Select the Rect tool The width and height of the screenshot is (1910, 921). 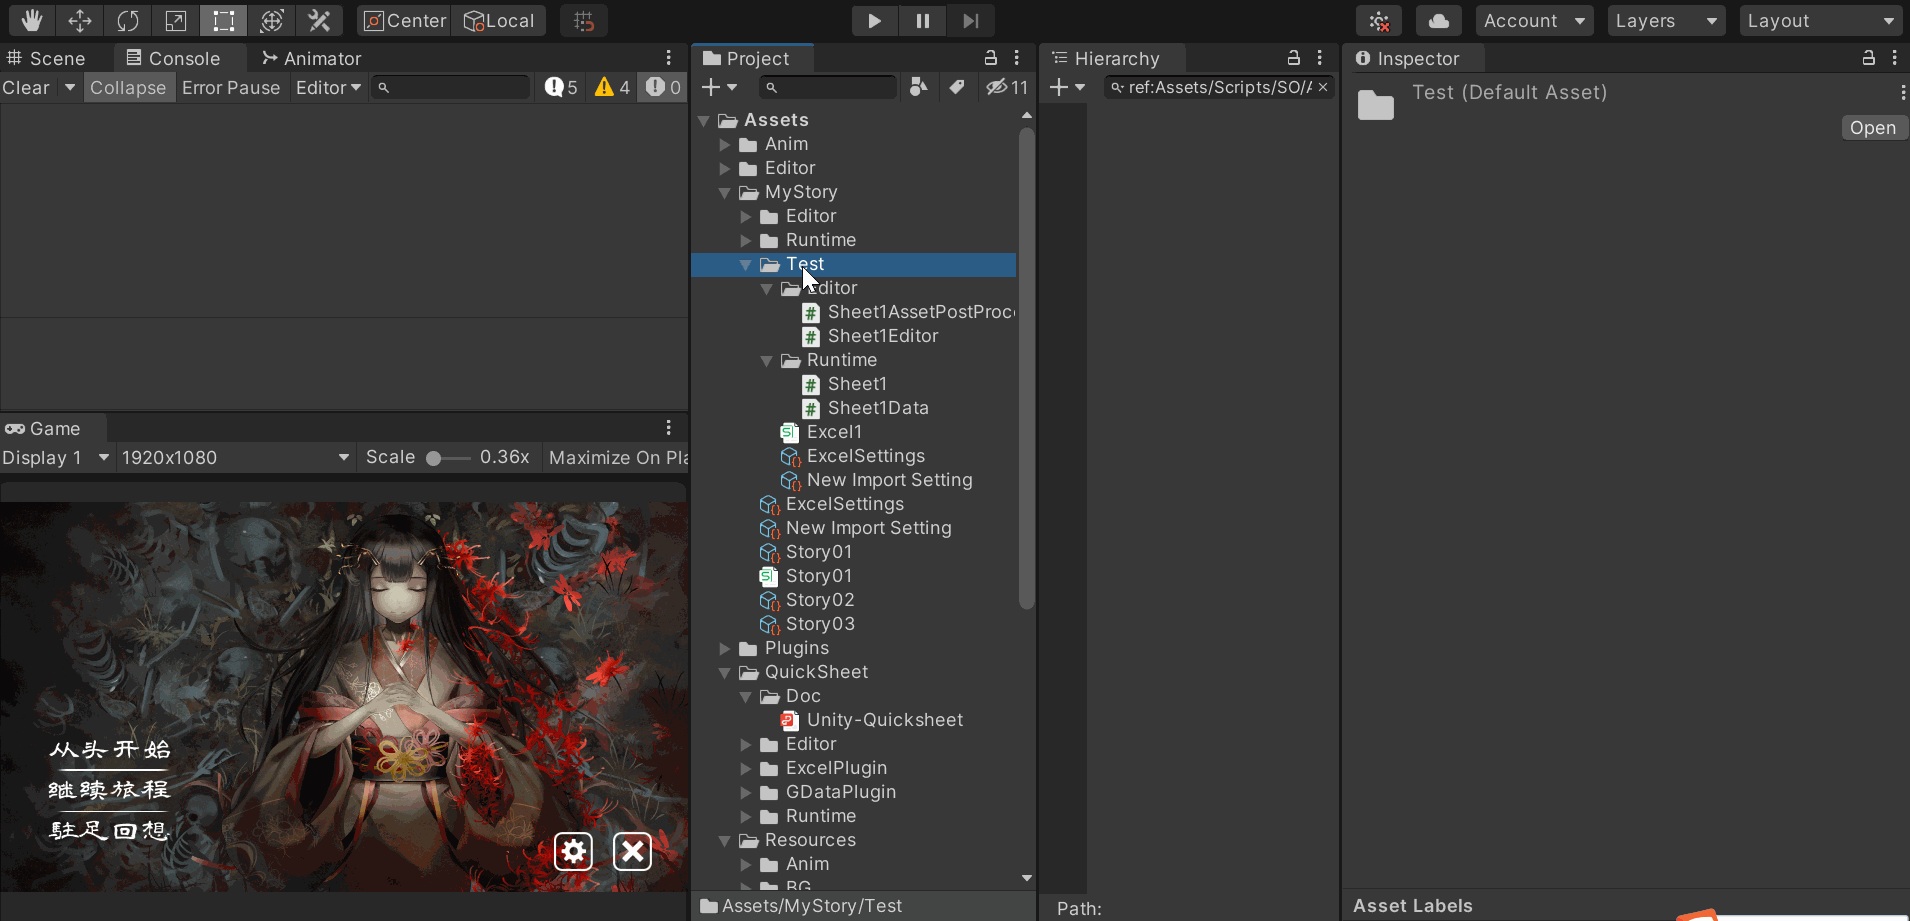point(223,20)
